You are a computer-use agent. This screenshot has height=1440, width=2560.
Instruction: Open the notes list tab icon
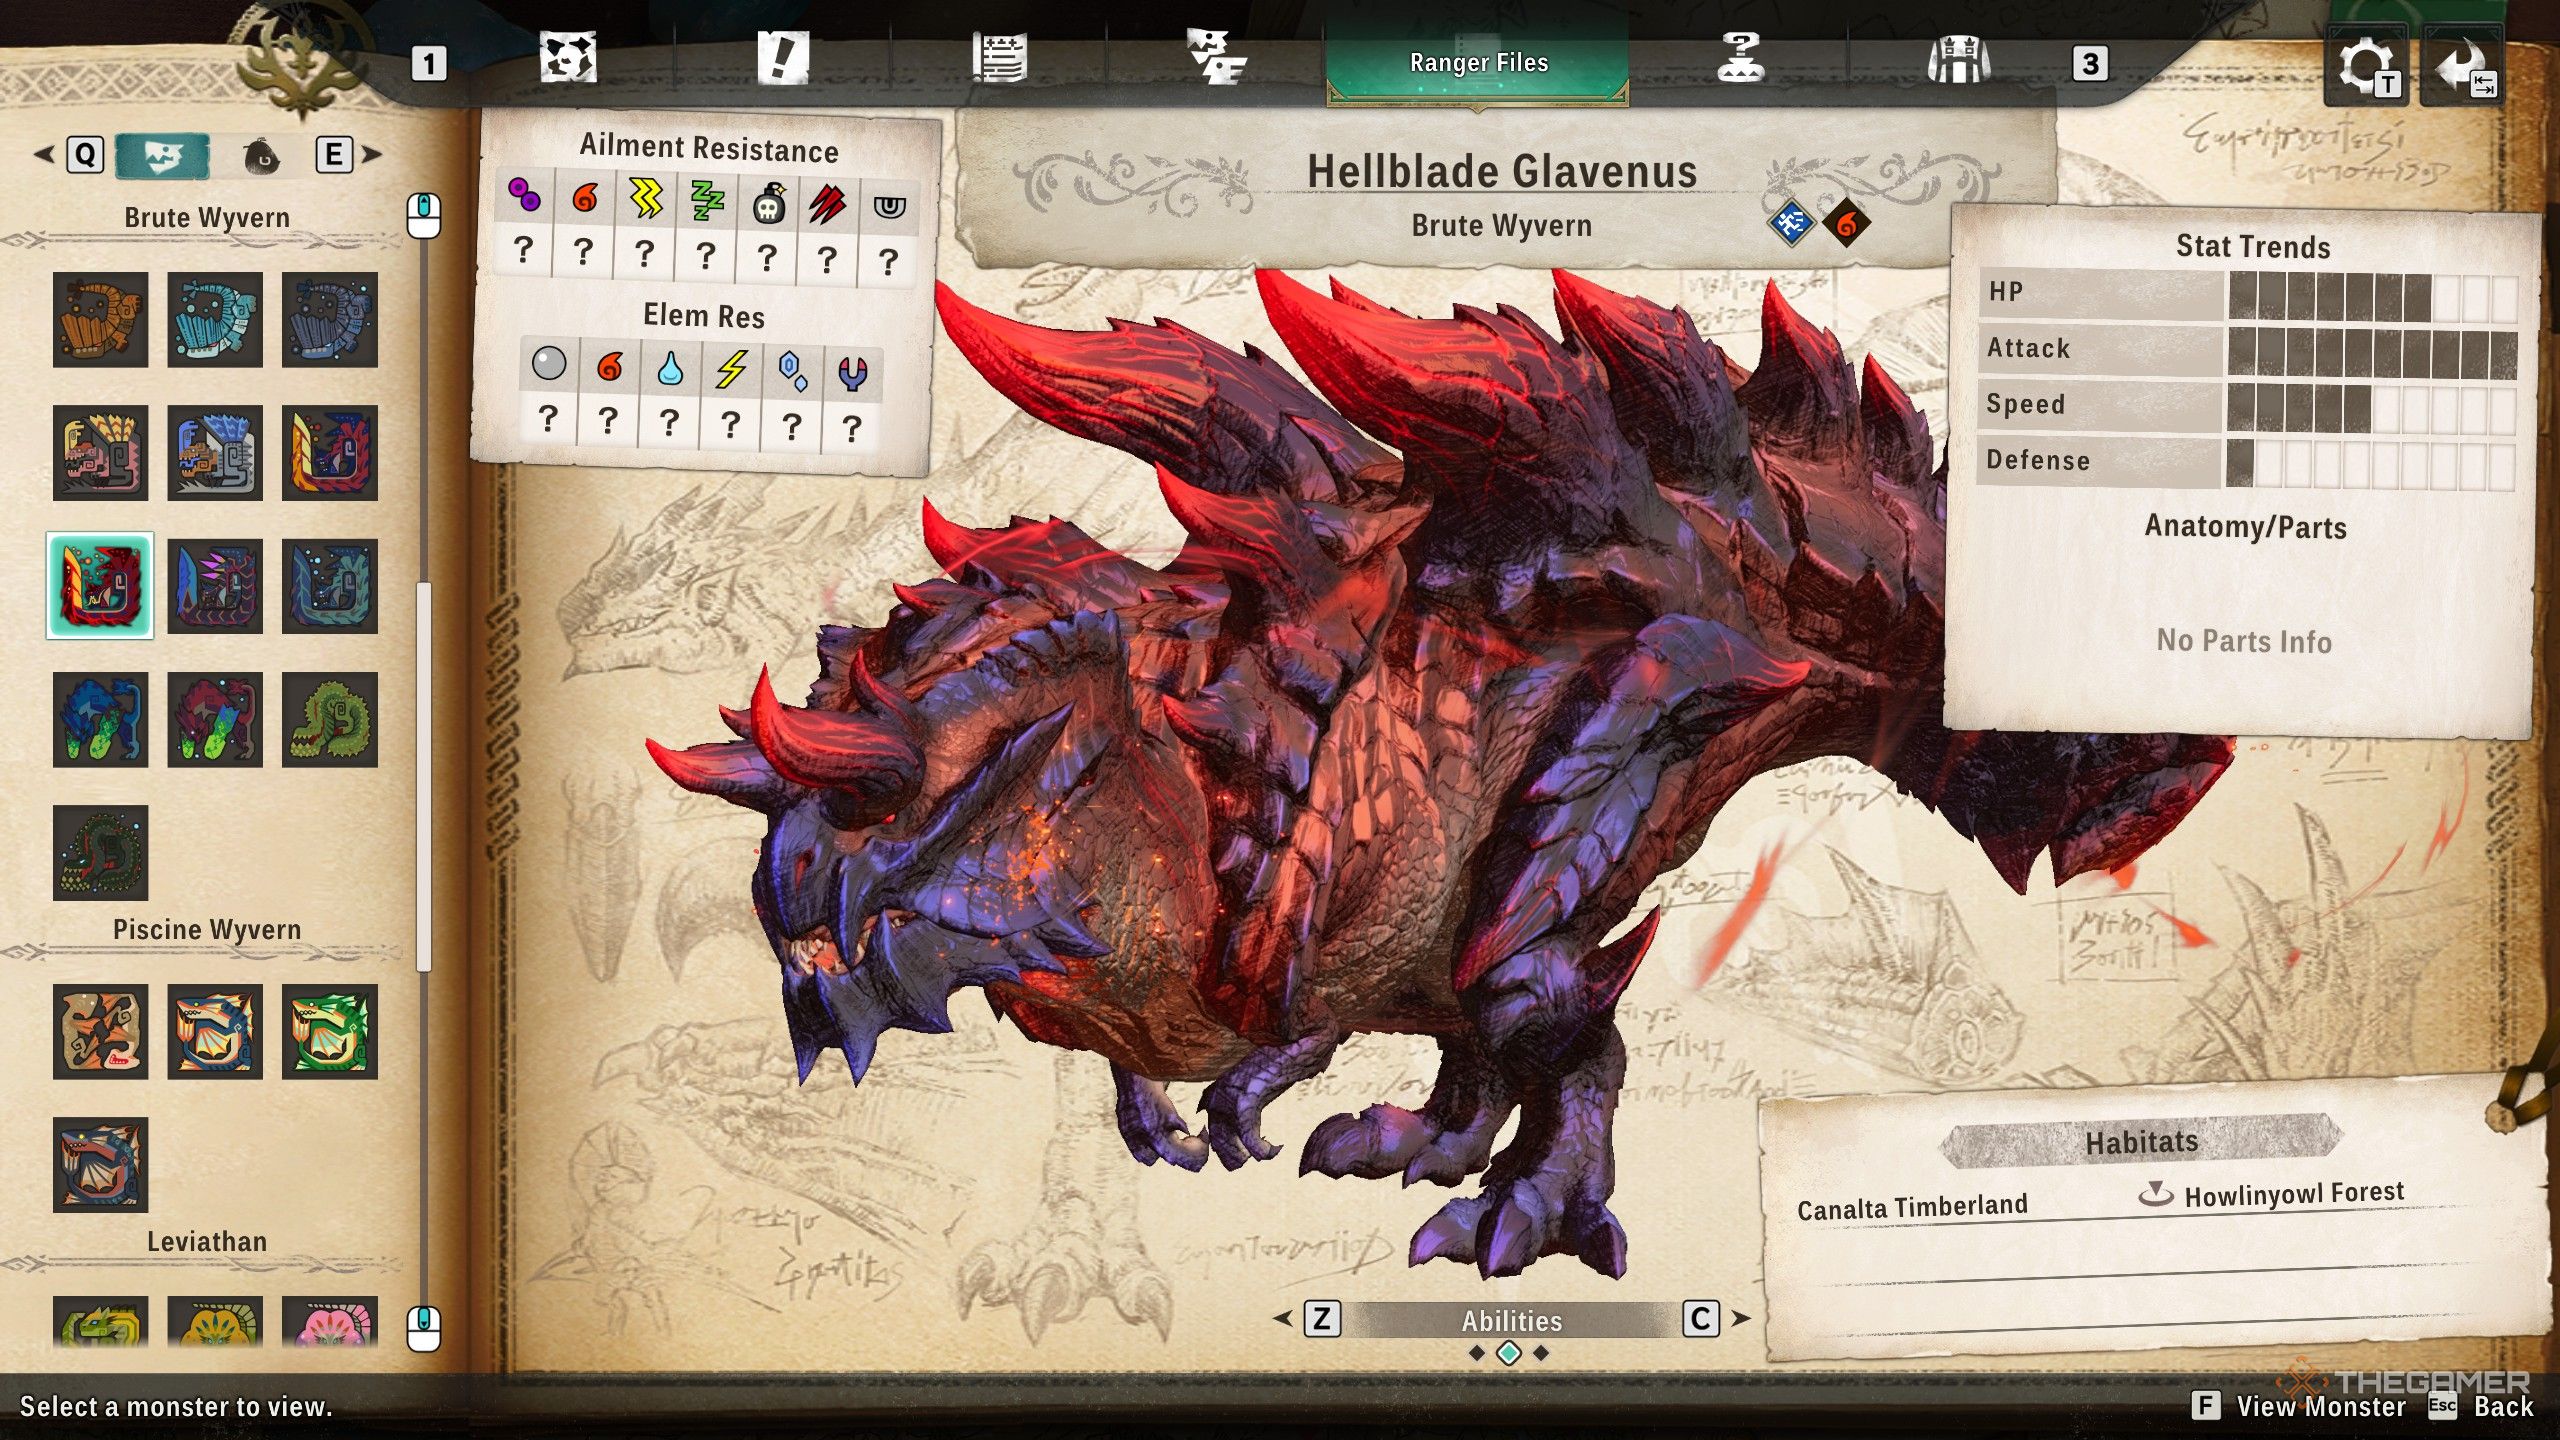point(999,60)
